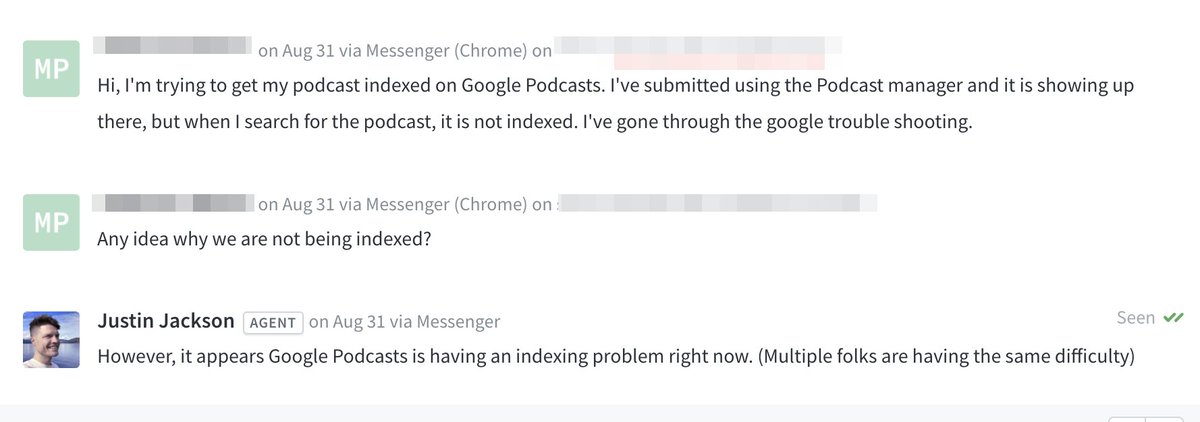Click the AGENT badge next to Justin Jackson
The height and width of the screenshot is (422, 1200).
tap(272, 322)
